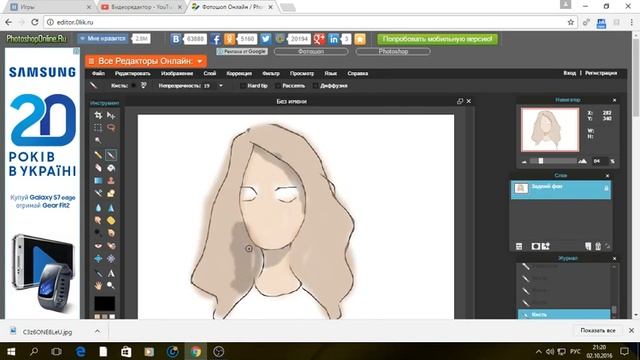Select the Color Replace tool
This screenshot has height=360, width=640.
tap(98, 193)
